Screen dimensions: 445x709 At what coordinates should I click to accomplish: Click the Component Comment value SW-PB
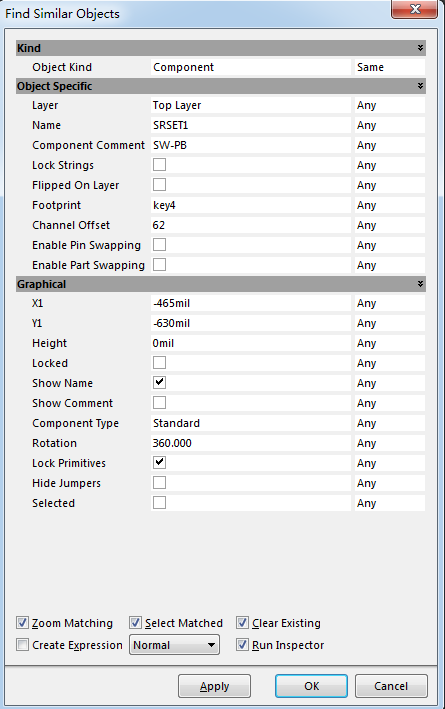click(251, 145)
